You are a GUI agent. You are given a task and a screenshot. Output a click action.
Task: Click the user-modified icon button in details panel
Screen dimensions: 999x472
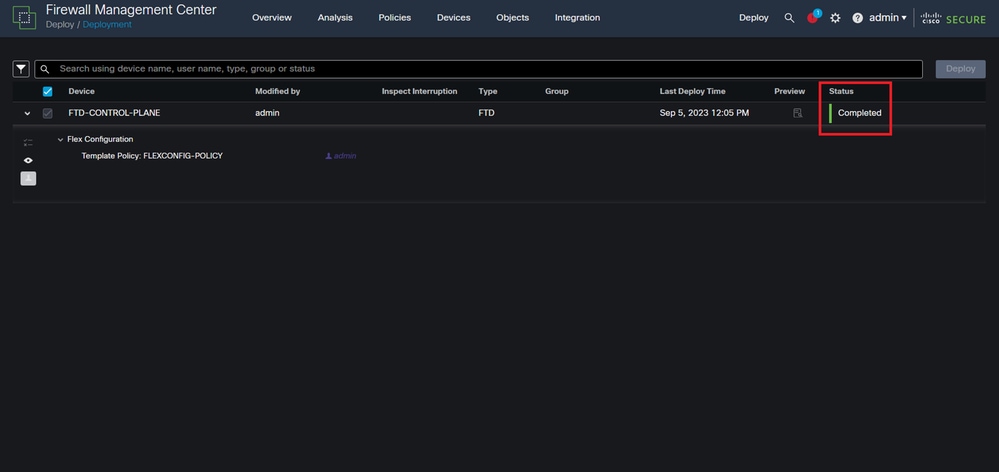click(28, 178)
